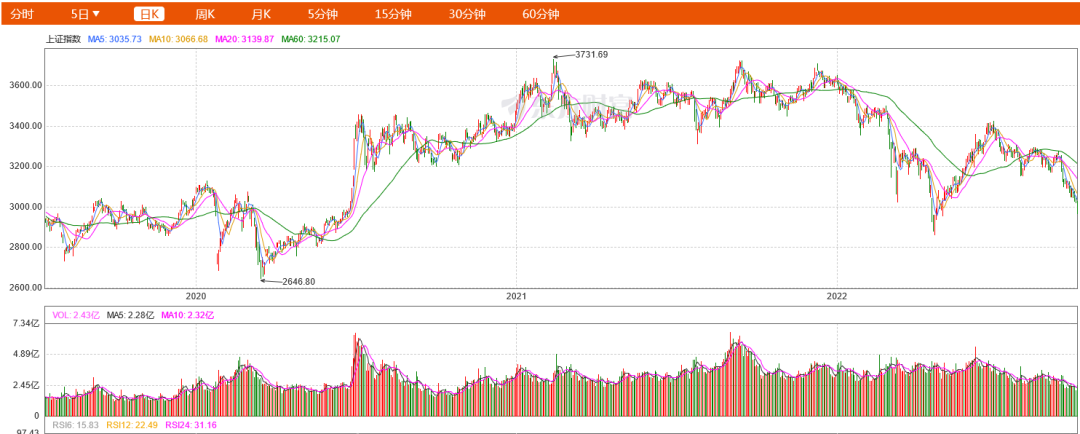Switch to the 周K weekly chart

pos(205,14)
